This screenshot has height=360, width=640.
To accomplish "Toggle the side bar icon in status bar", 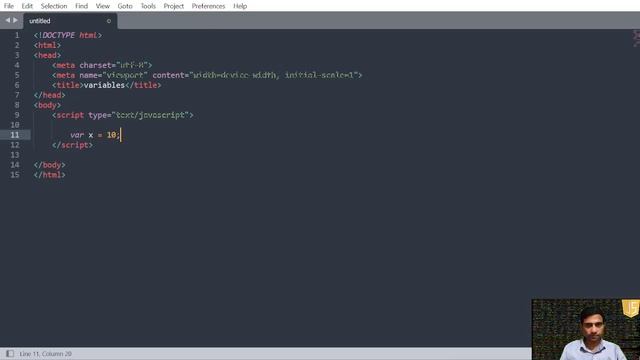I will 10,353.
